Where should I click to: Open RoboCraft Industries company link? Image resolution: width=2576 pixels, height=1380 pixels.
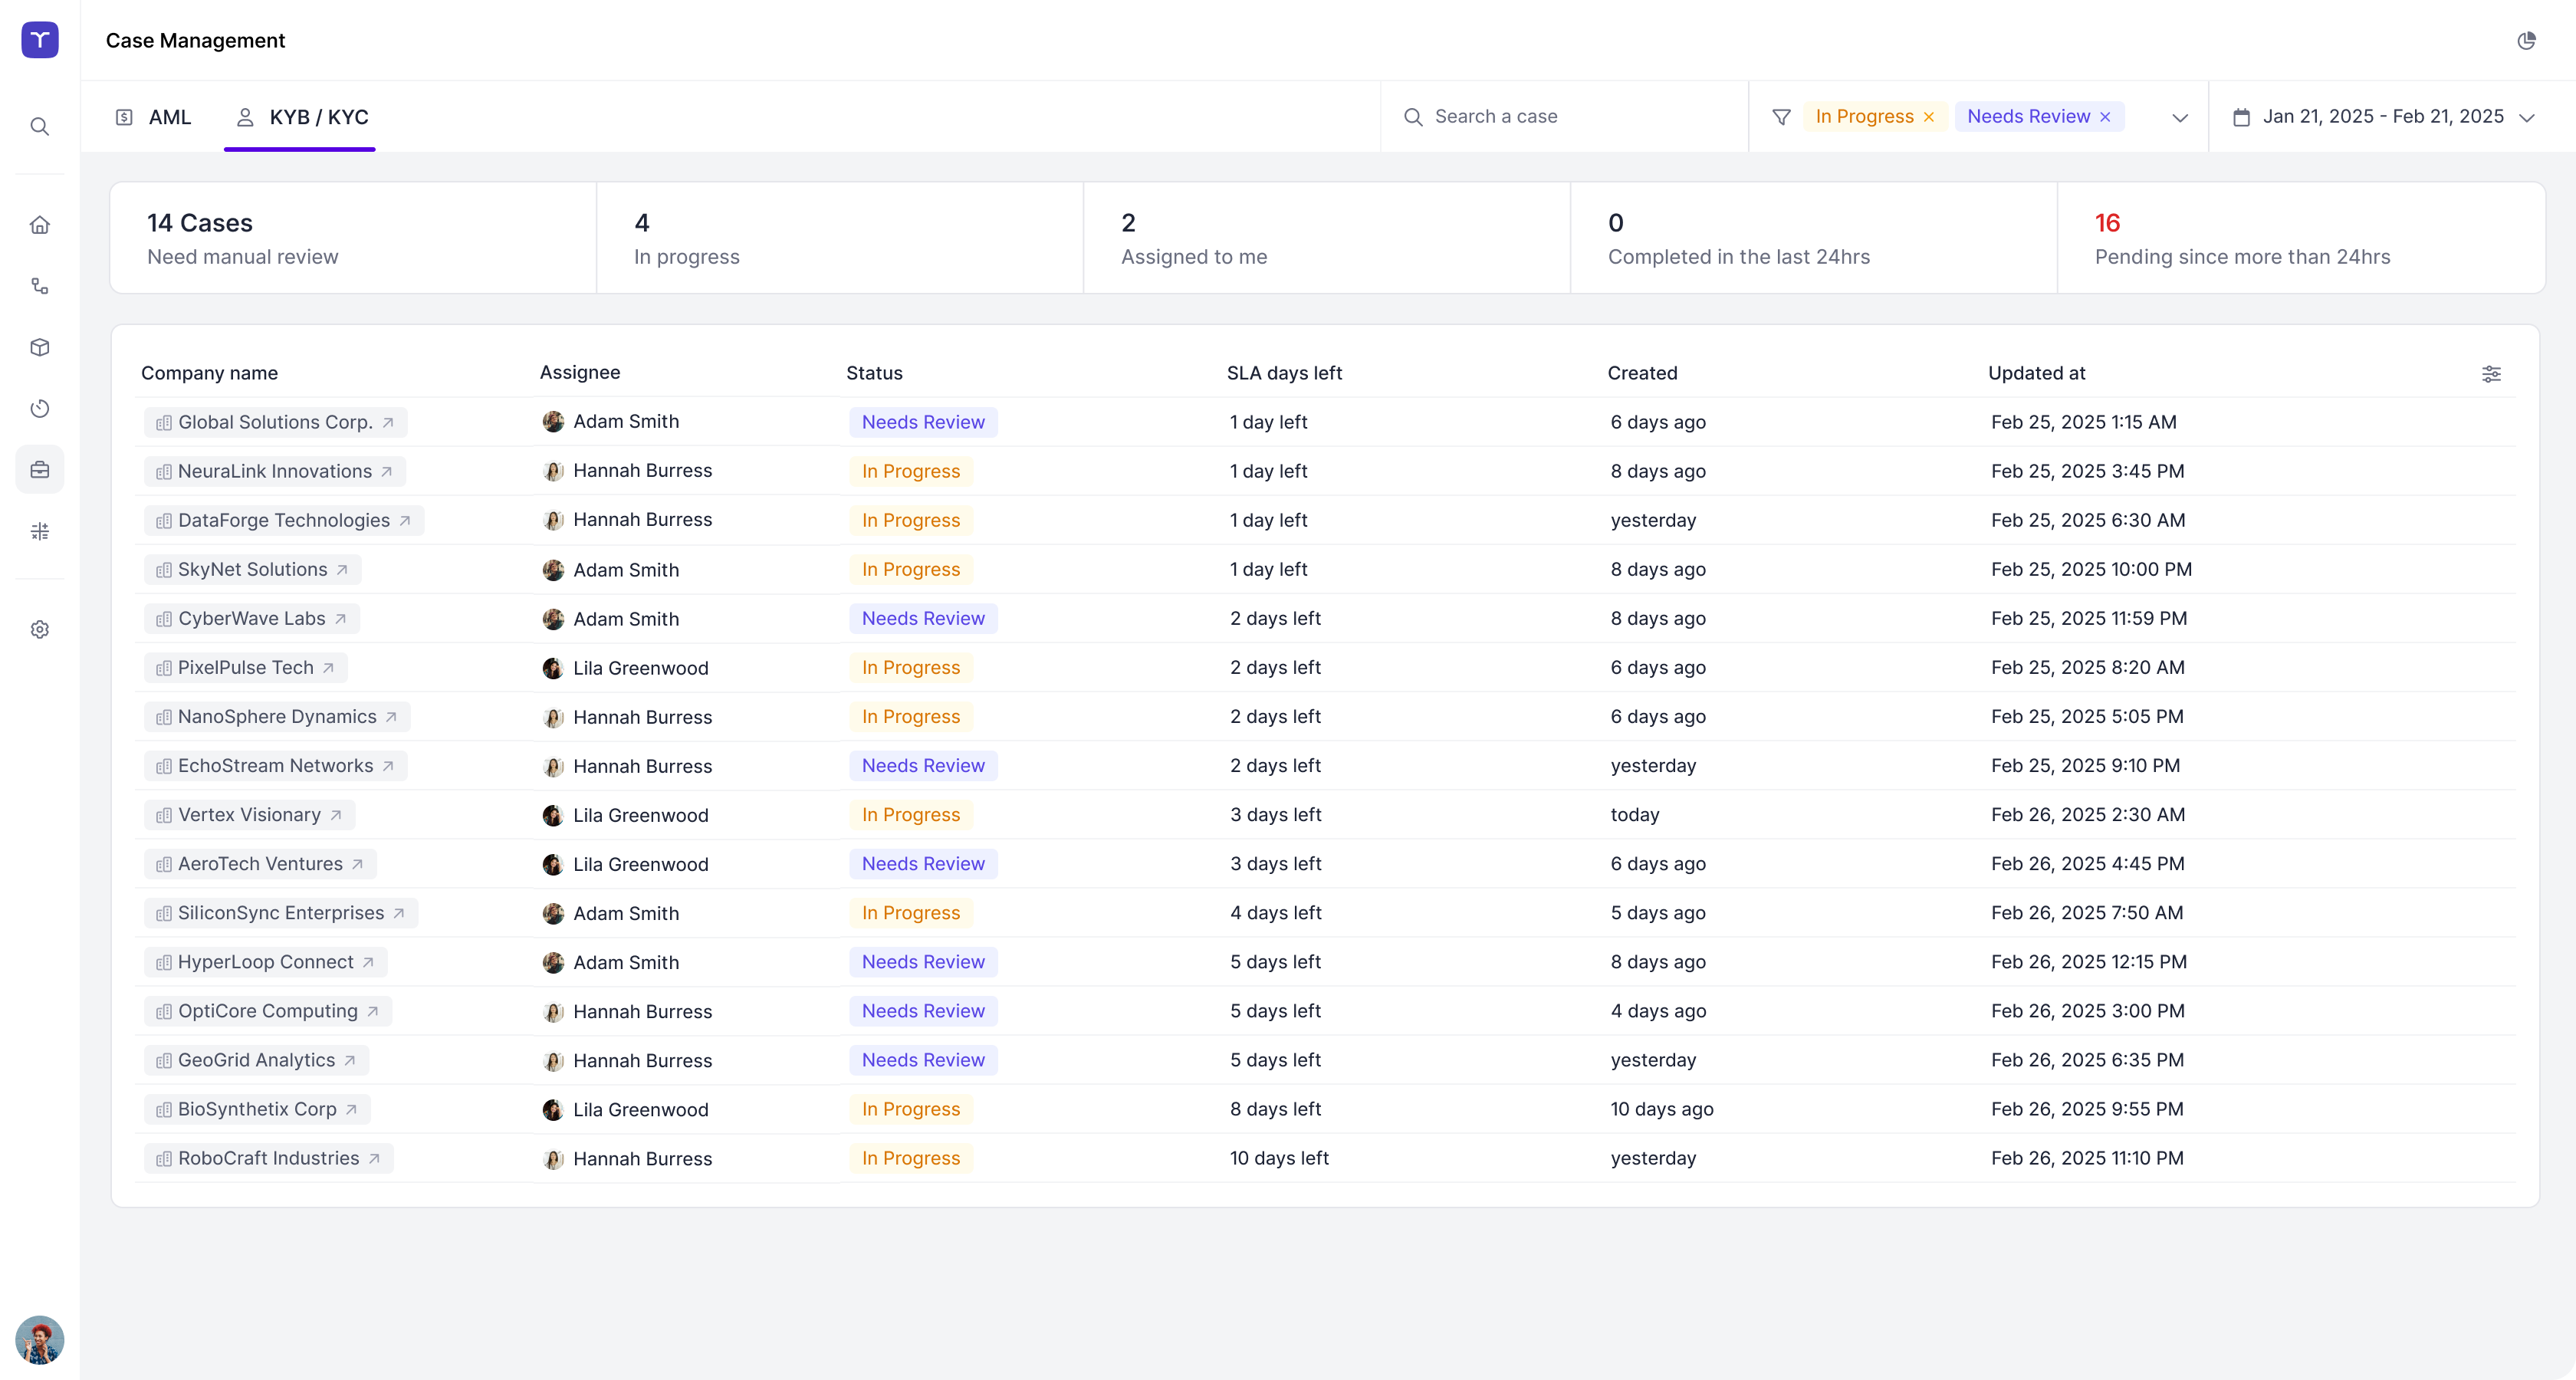(x=269, y=1158)
